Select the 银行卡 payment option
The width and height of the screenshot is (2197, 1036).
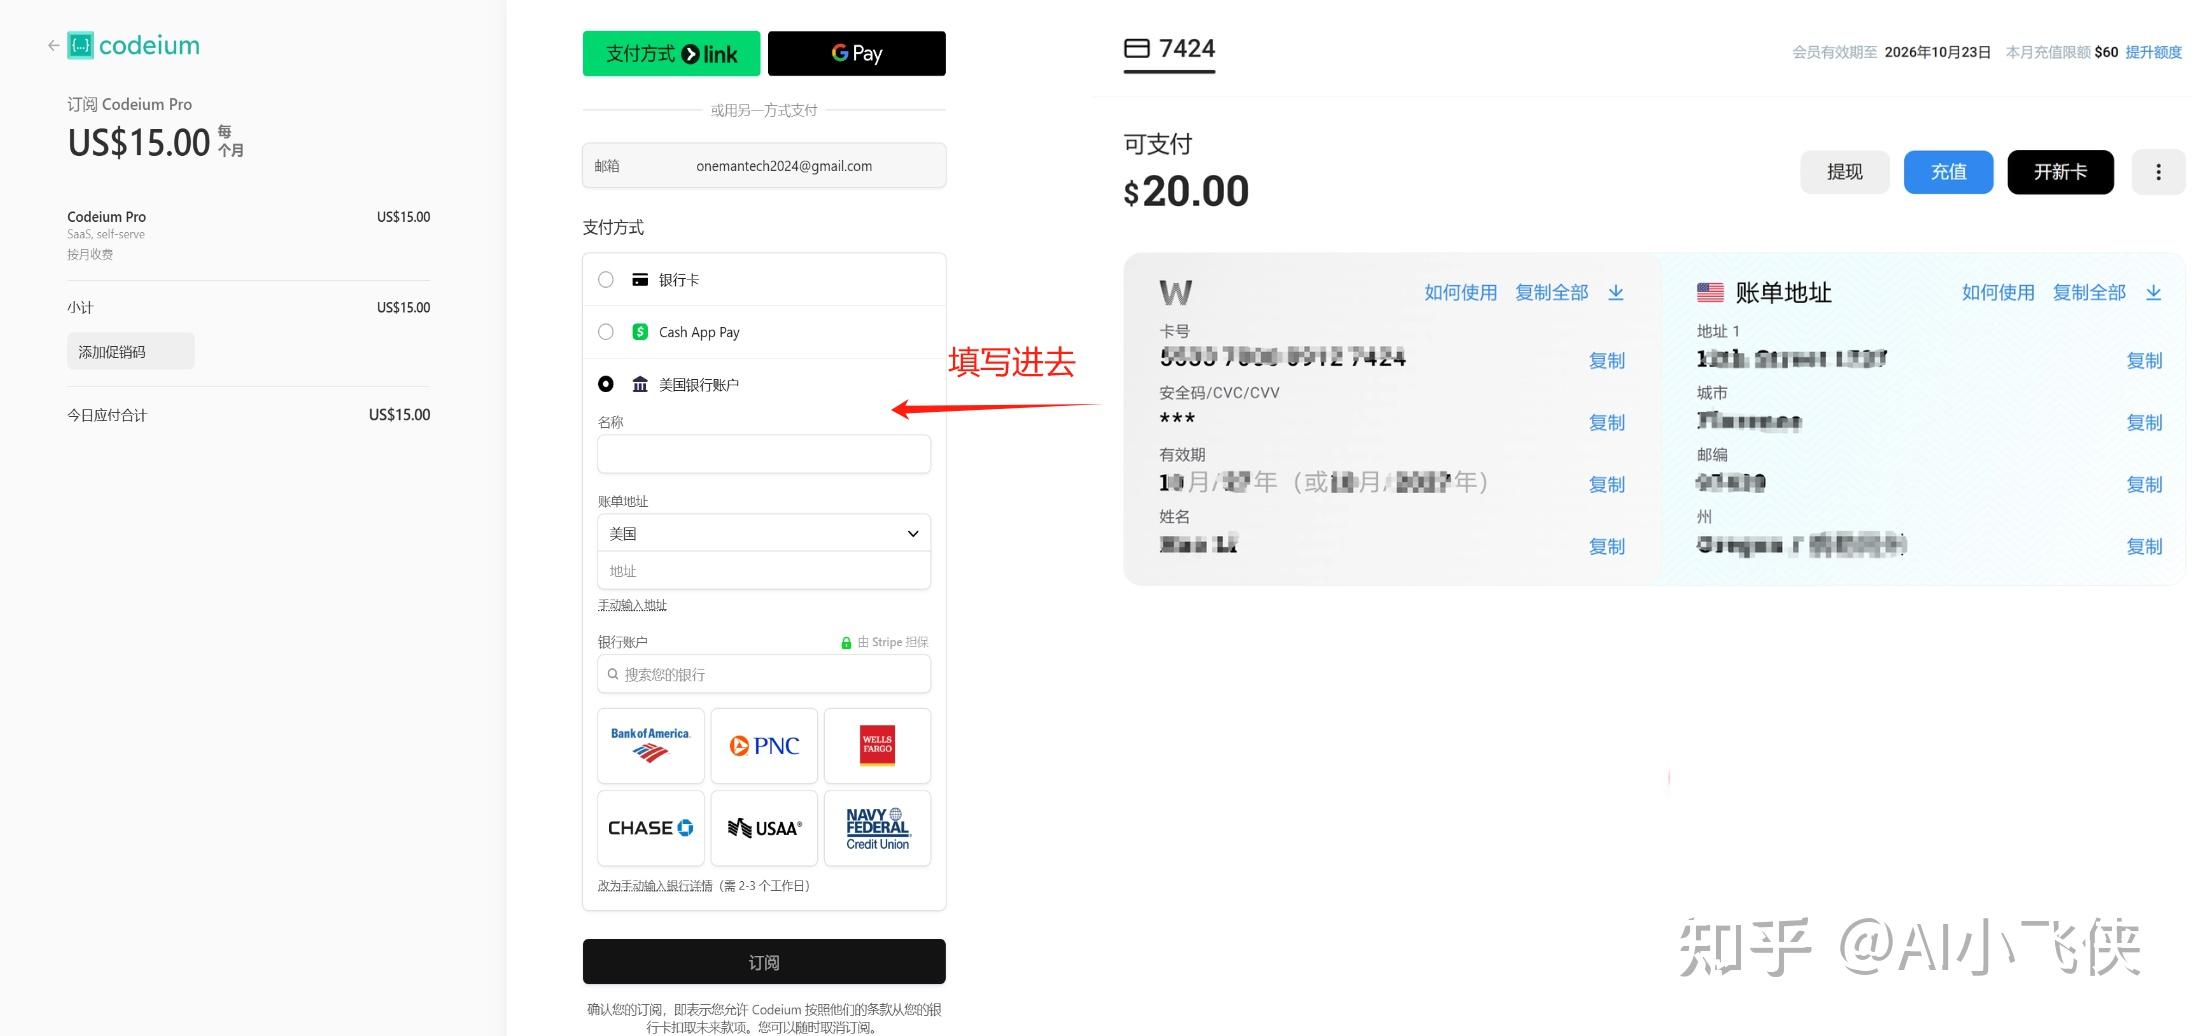click(605, 280)
